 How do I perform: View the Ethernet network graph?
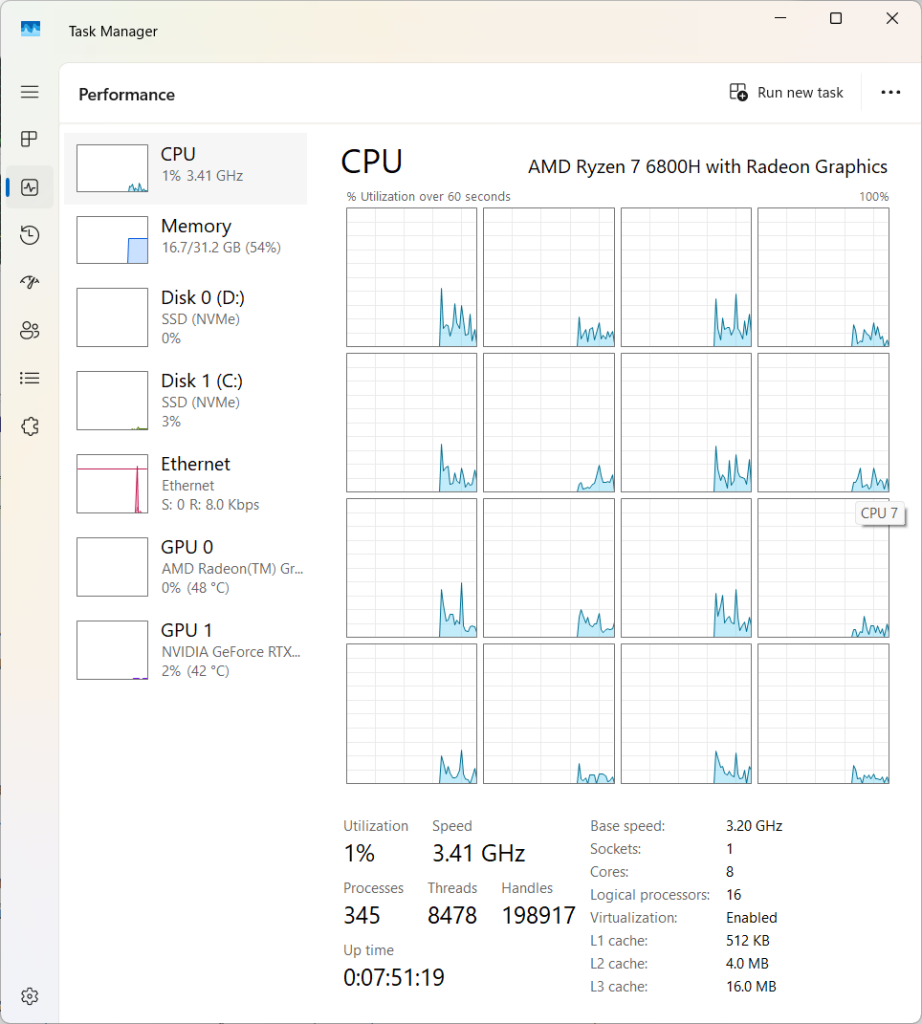[x=186, y=484]
